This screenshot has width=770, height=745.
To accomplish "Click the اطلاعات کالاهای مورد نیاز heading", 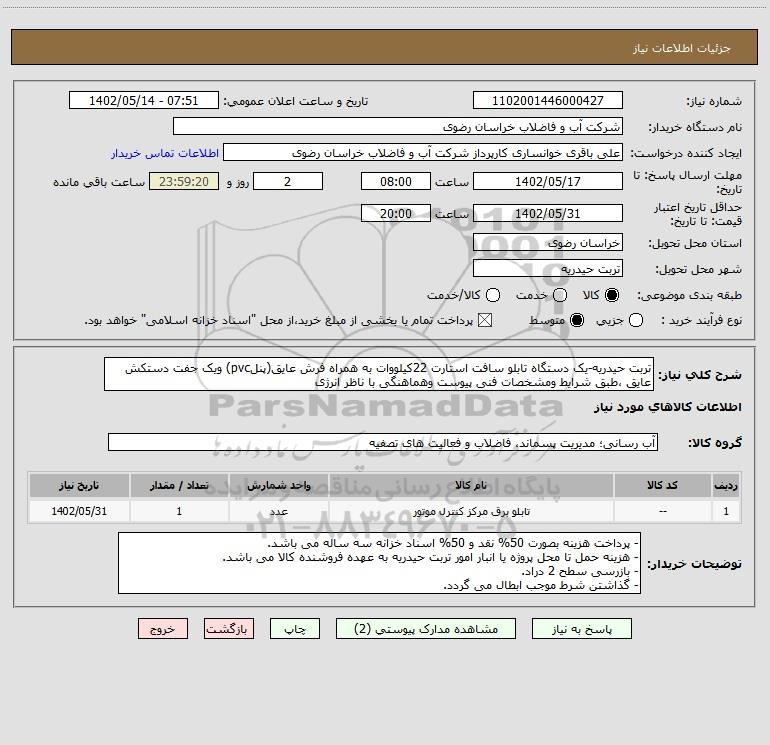I will coord(667,407).
